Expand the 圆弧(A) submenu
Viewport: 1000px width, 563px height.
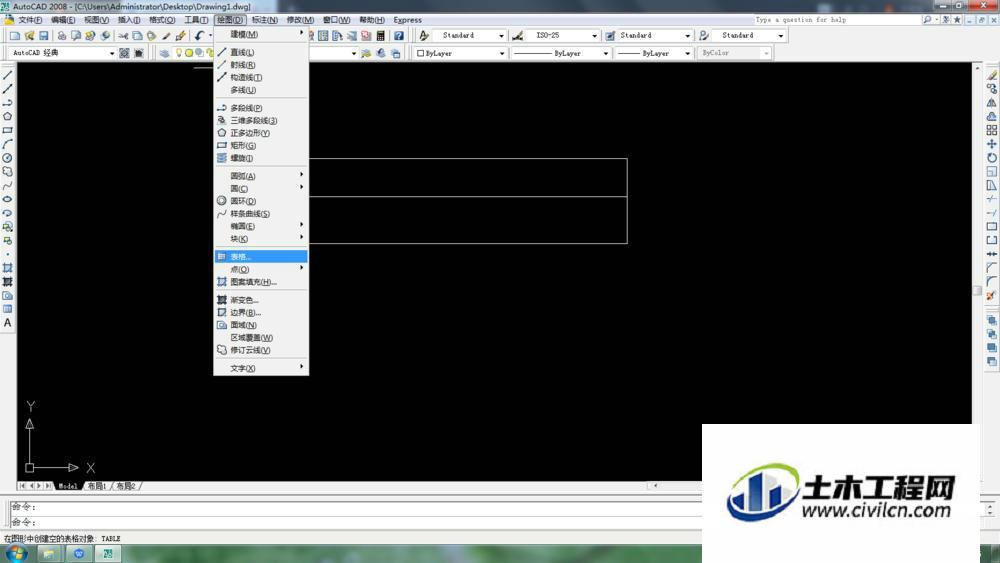tap(261, 176)
